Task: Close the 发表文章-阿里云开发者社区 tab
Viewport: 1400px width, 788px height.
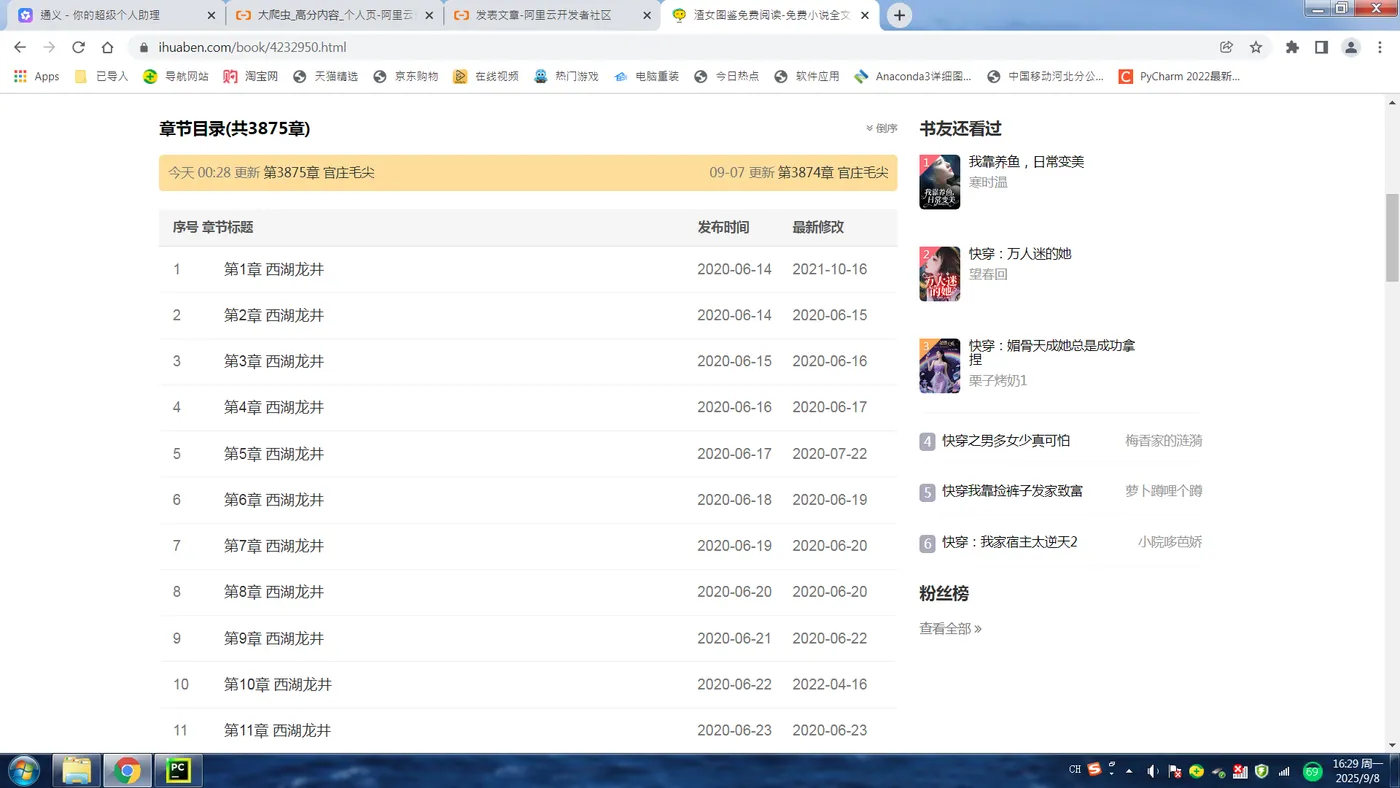Action: pyautogui.click(x=646, y=15)
